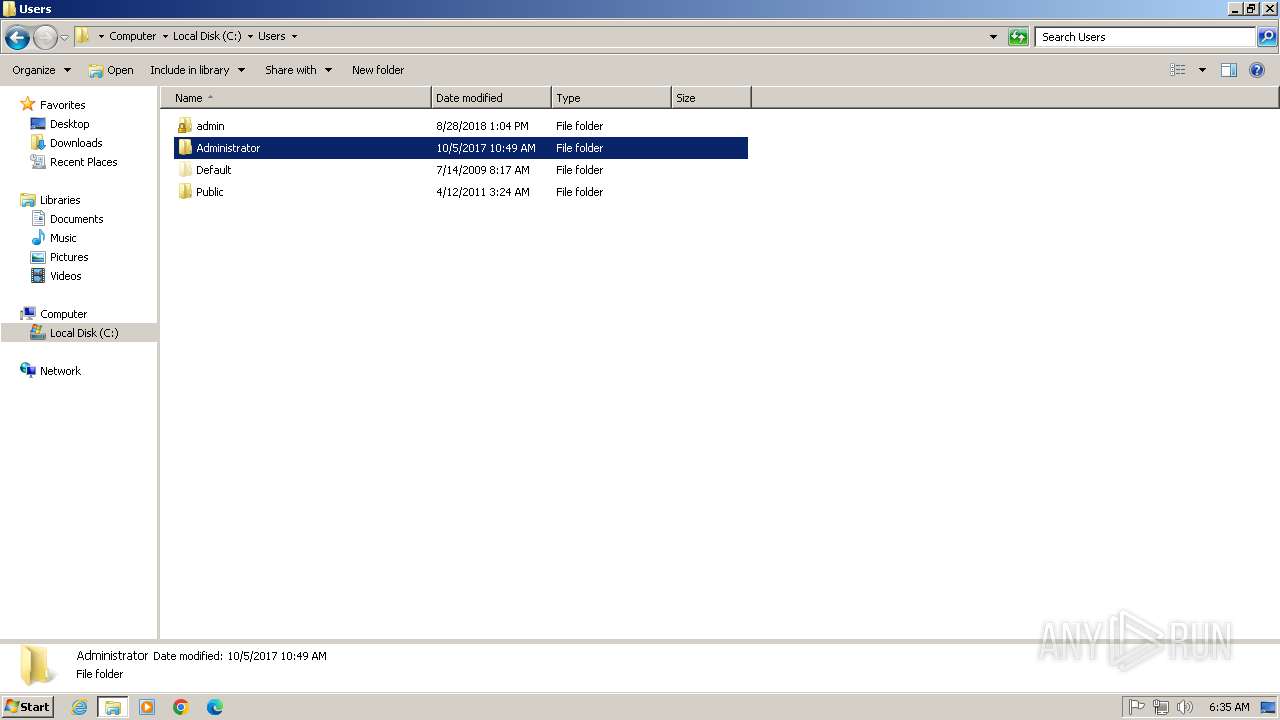Open network tray icon

pos(1160,707)
